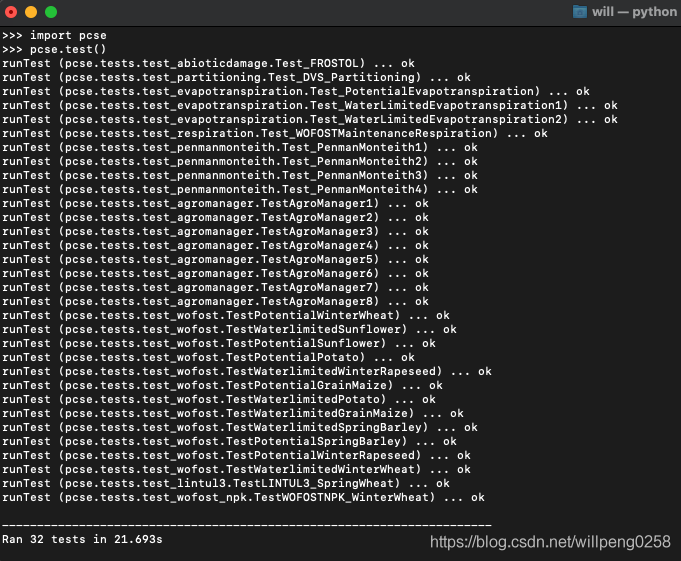Click the 'pcse.test()' command line
The image size is (681, 561).
(54, 49)
